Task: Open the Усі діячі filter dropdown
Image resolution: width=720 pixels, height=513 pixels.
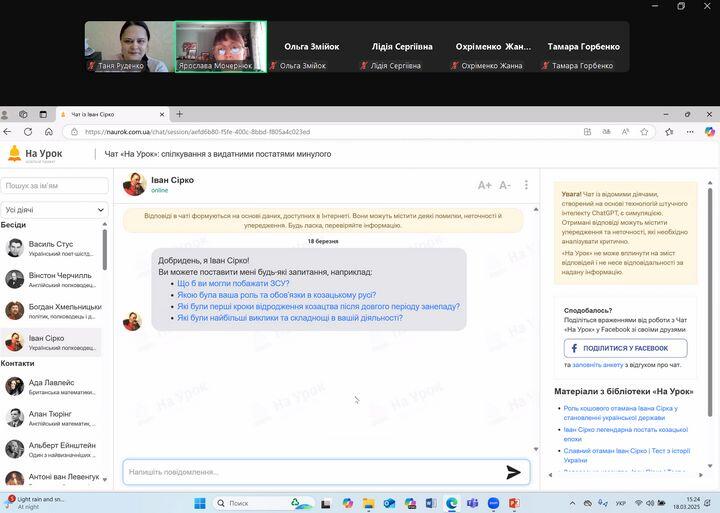Action: (x=54, y=210)
